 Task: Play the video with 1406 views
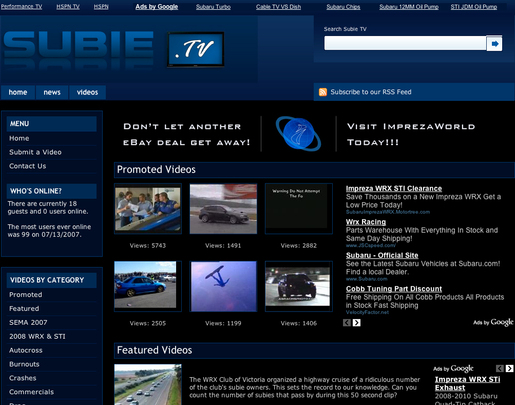point(299,286)
